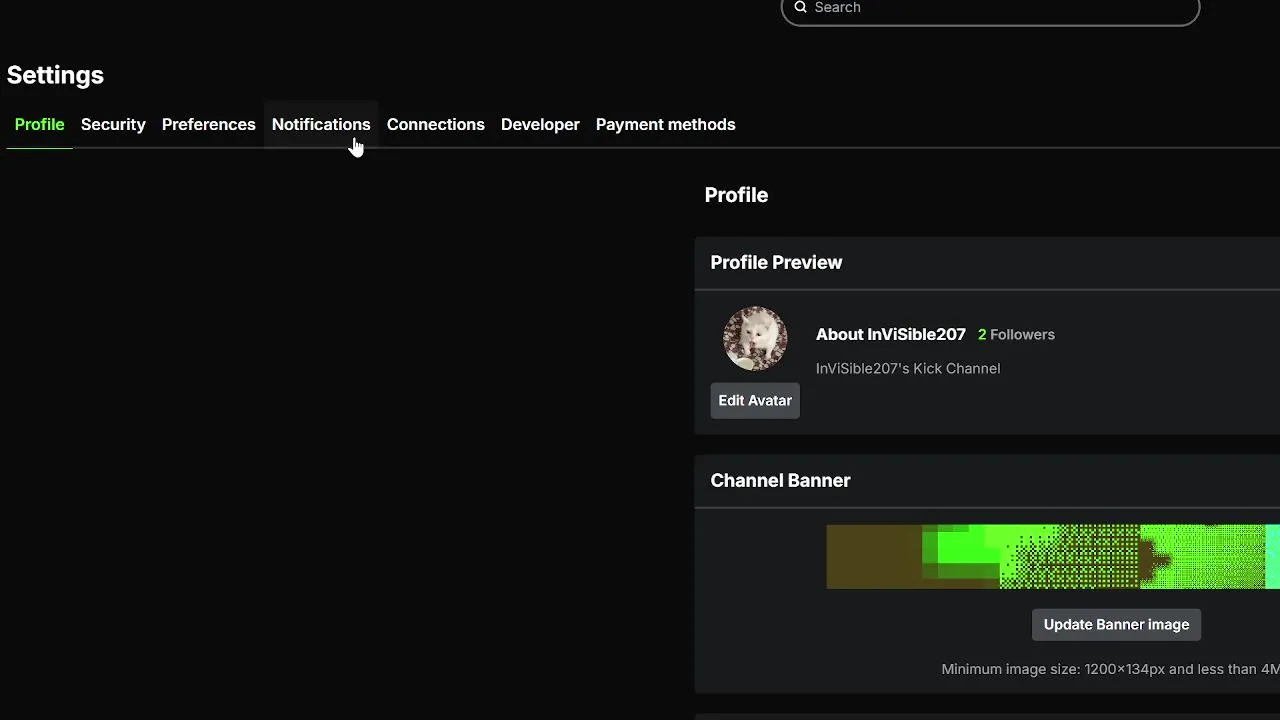Click the Profile Preview heading

click(x=776, y=262)
